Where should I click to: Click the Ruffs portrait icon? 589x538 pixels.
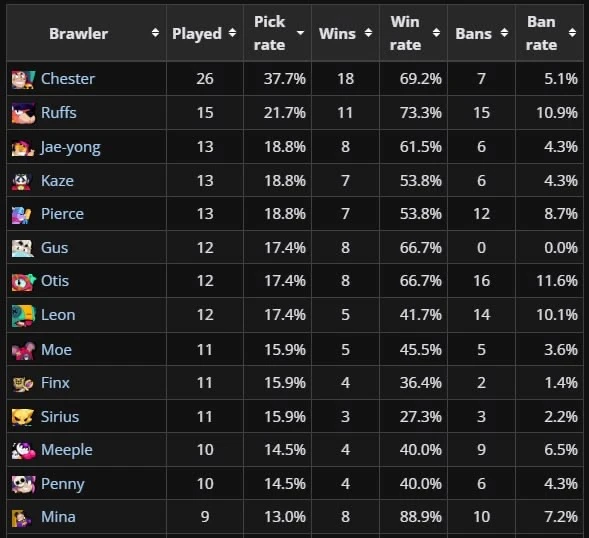pos(23,113)
